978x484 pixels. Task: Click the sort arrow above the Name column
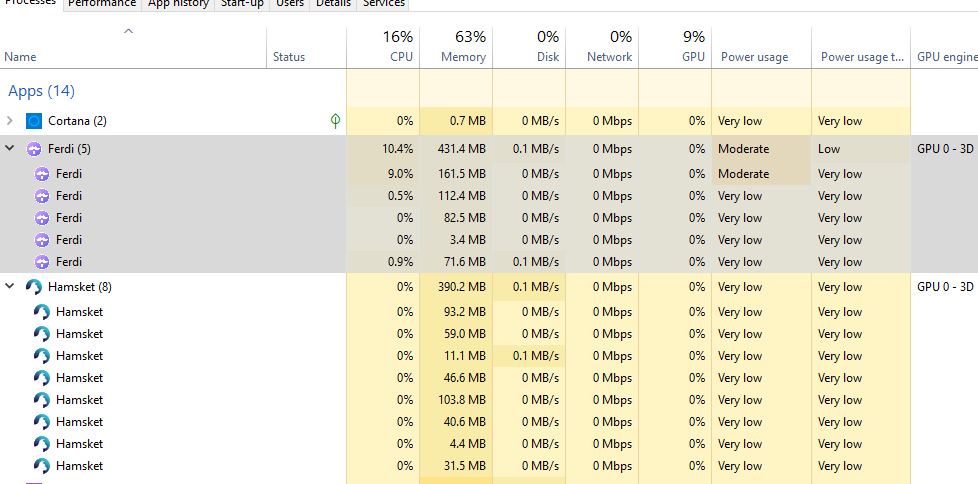(x=128, y=31)
